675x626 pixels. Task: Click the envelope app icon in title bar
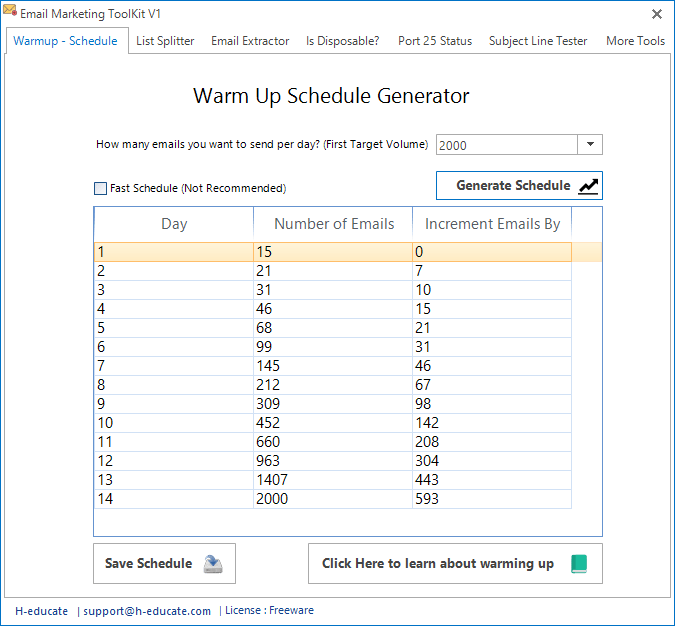tap(11, 14)
